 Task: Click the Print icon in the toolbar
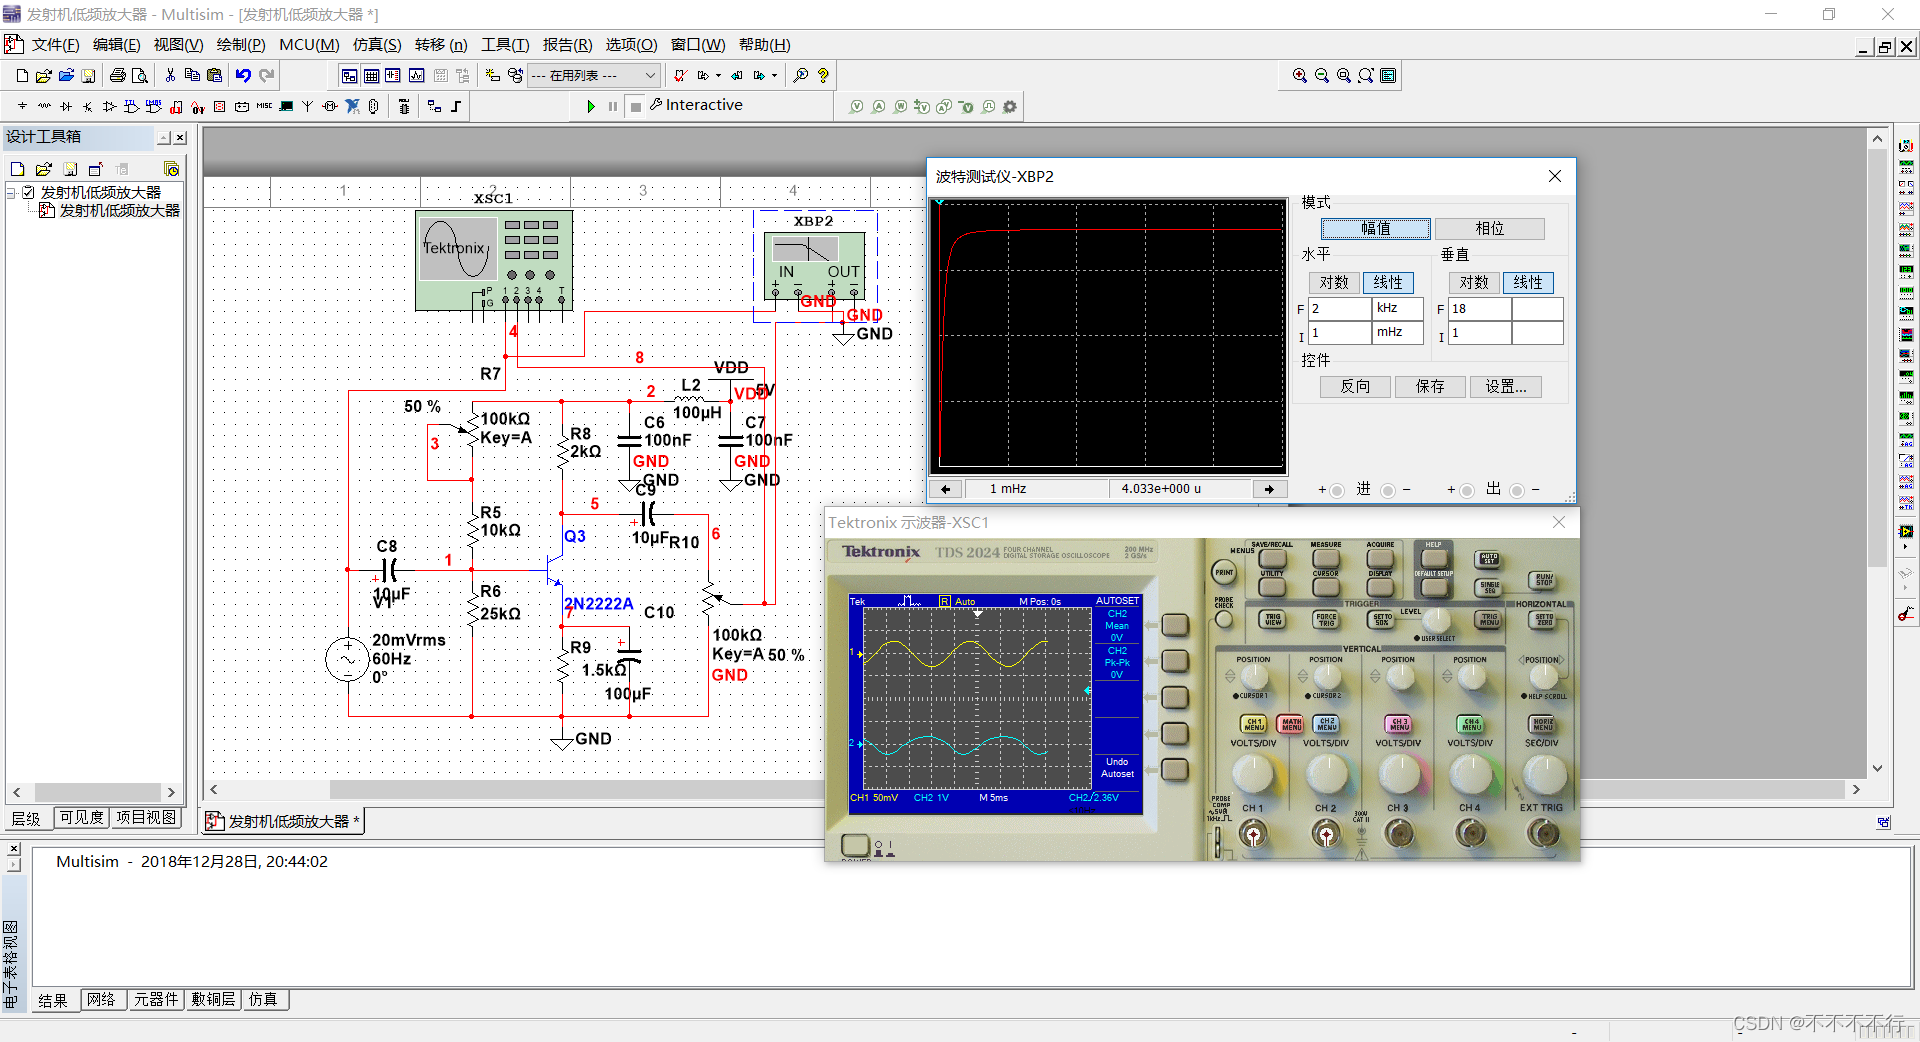tap(118, 75)
